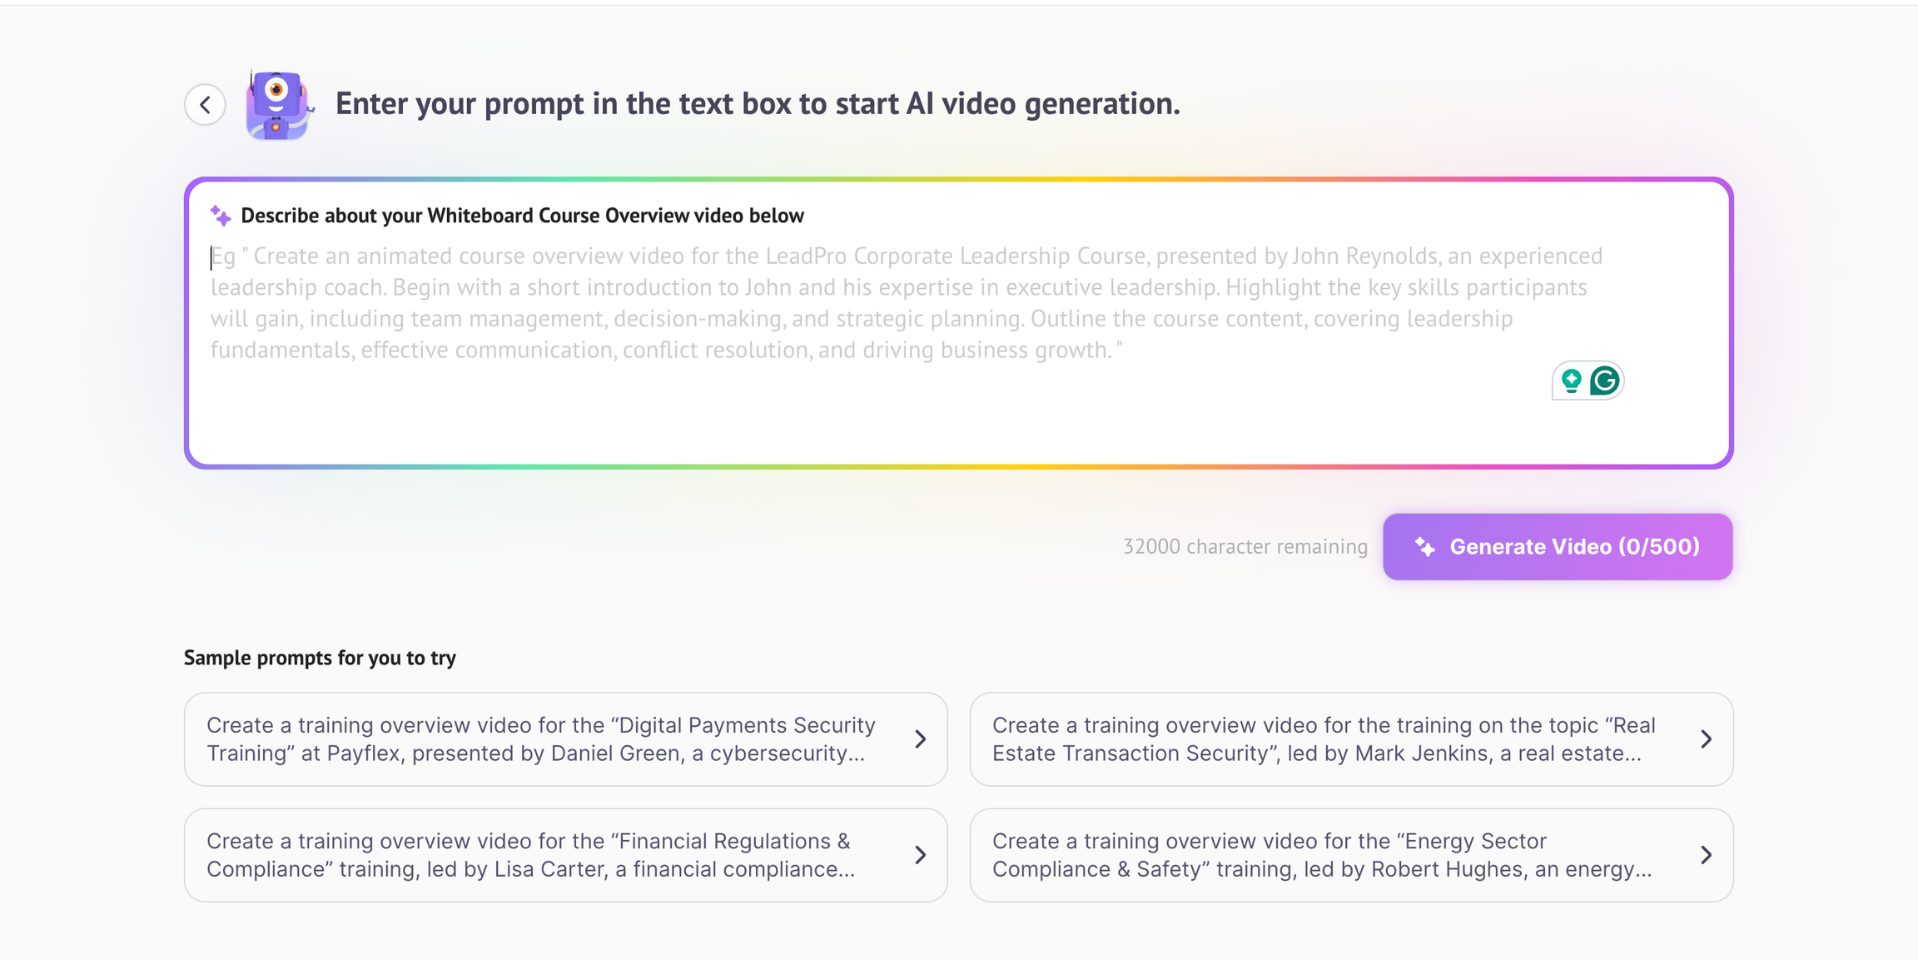Viewport: 1918px width, 960px height.
Task: Click the Whiteboard Course Overview description label
Action: coord(522,216)
